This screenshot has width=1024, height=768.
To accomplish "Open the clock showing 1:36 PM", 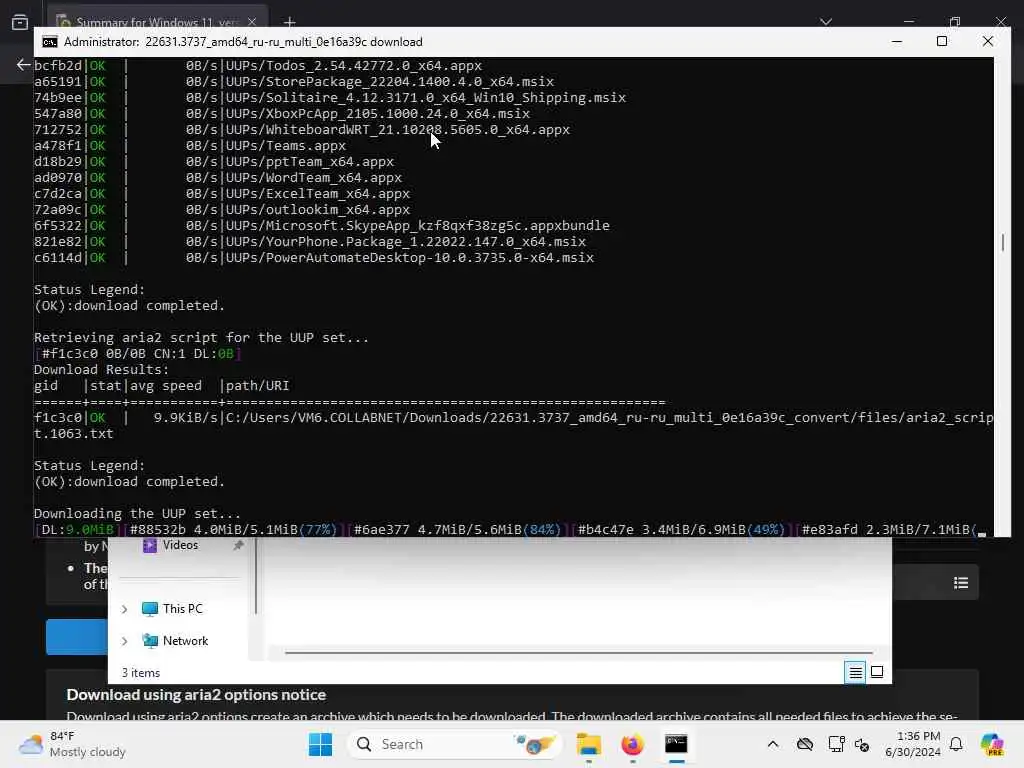I will click(x=913, y=744).
